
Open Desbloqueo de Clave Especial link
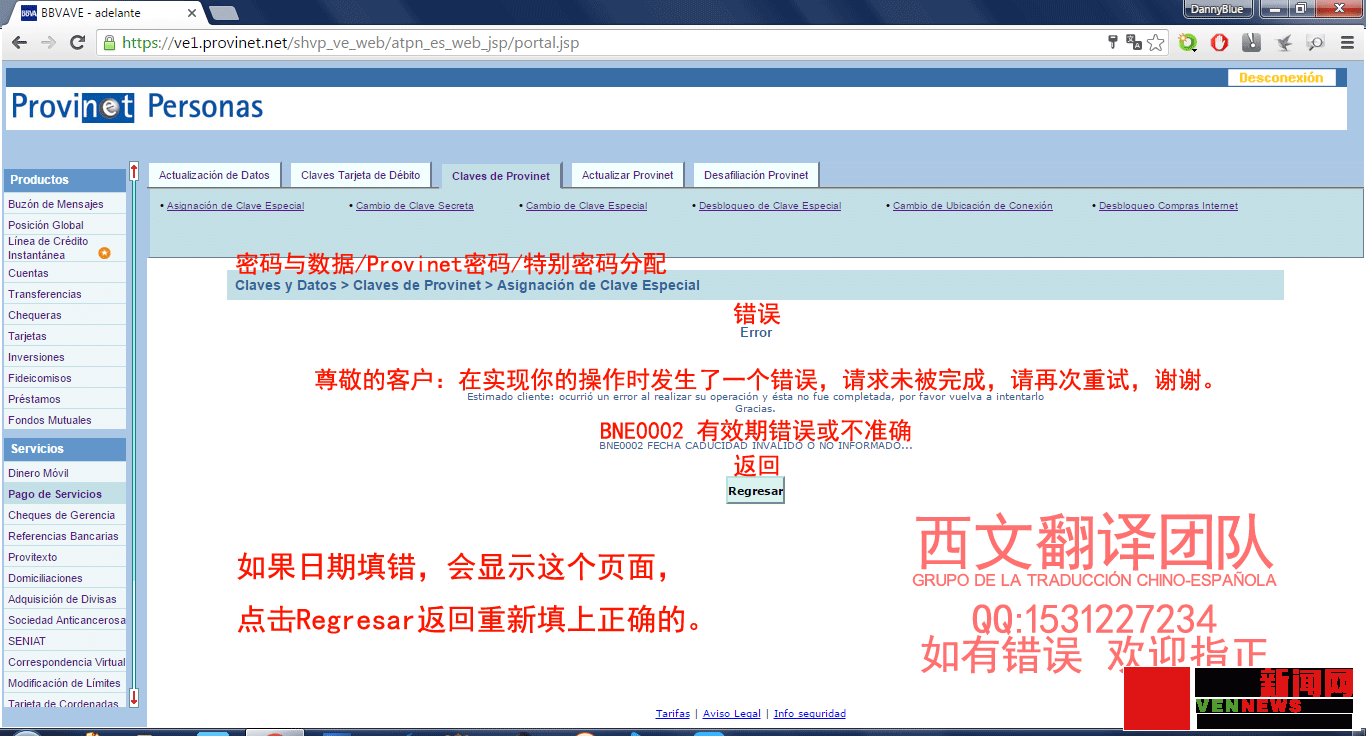770,206
